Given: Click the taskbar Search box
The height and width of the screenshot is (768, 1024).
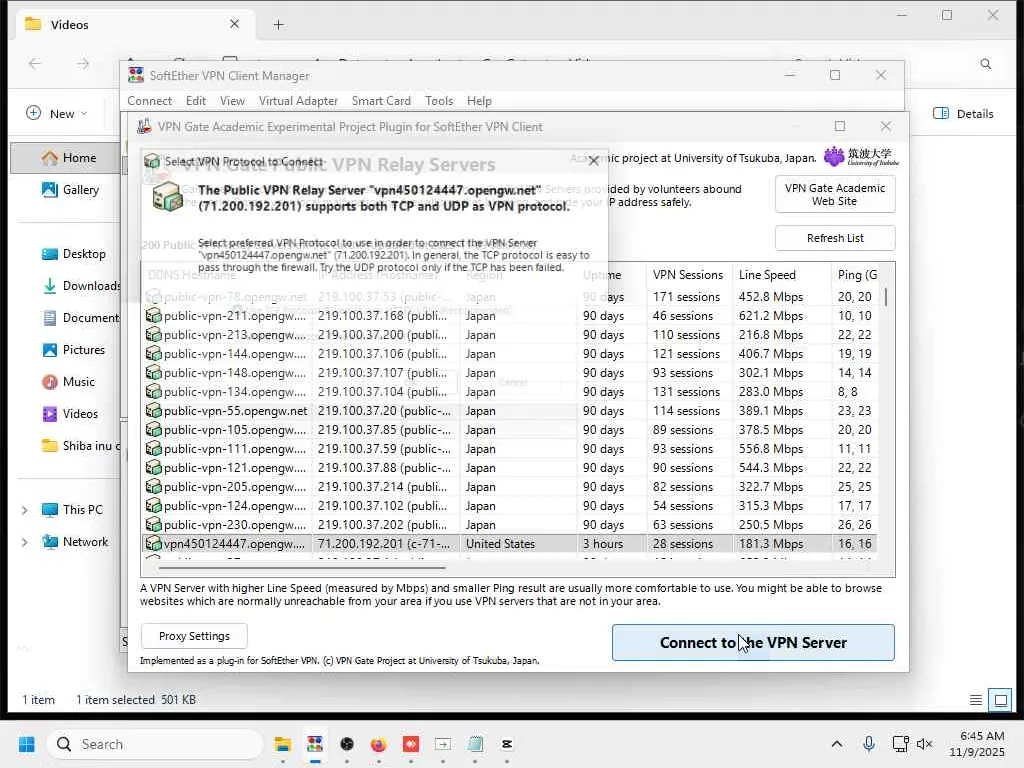Looking at the screenshot, I should tap(155, 744).
